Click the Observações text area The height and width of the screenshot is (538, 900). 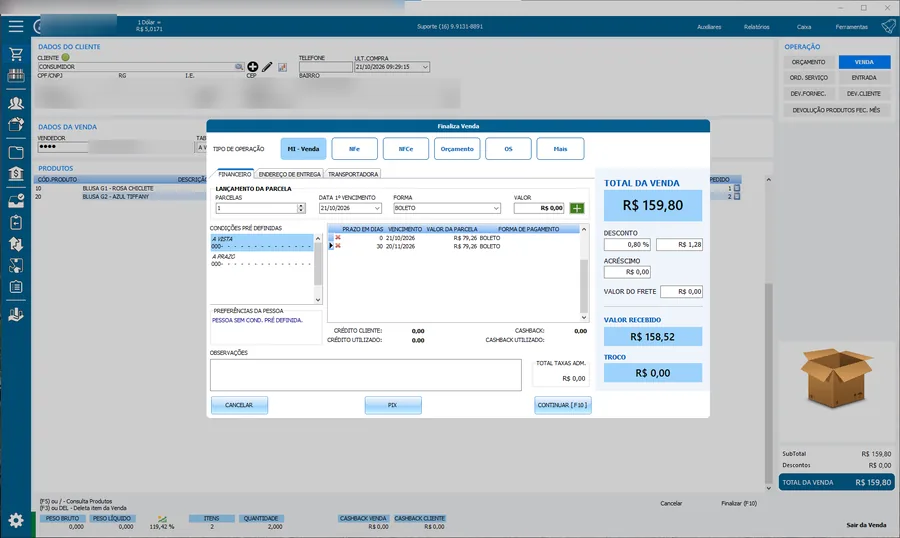coord(366,375)
